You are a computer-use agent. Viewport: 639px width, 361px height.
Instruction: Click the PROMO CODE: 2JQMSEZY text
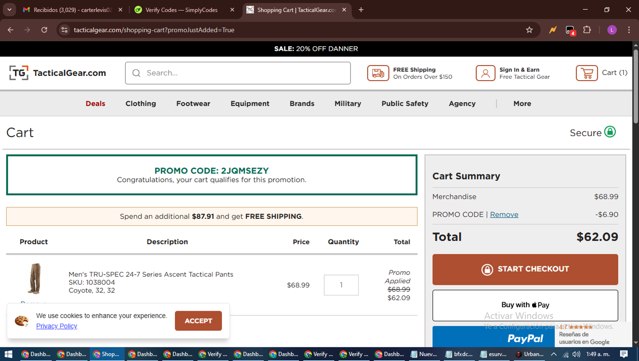click(212, 171)
